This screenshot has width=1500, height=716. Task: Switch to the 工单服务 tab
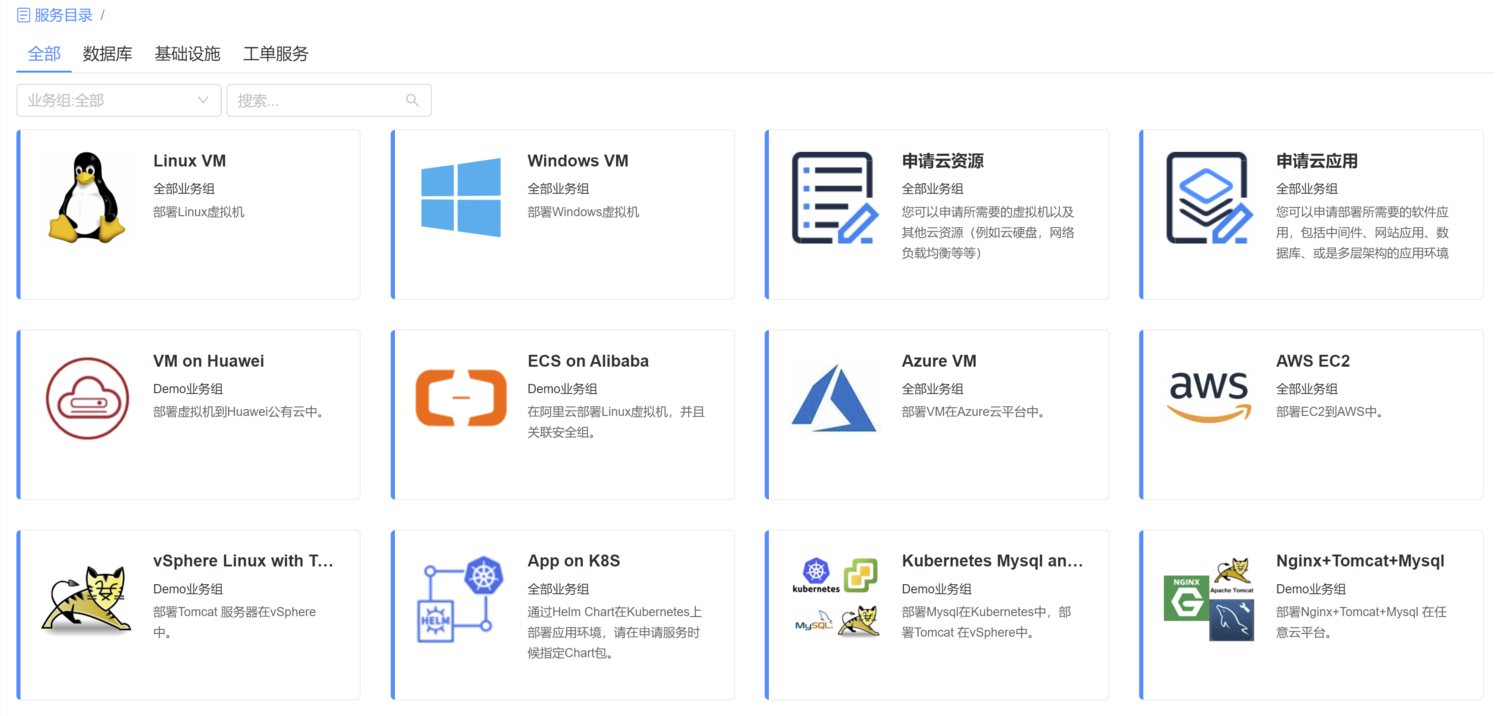point(276,54)
